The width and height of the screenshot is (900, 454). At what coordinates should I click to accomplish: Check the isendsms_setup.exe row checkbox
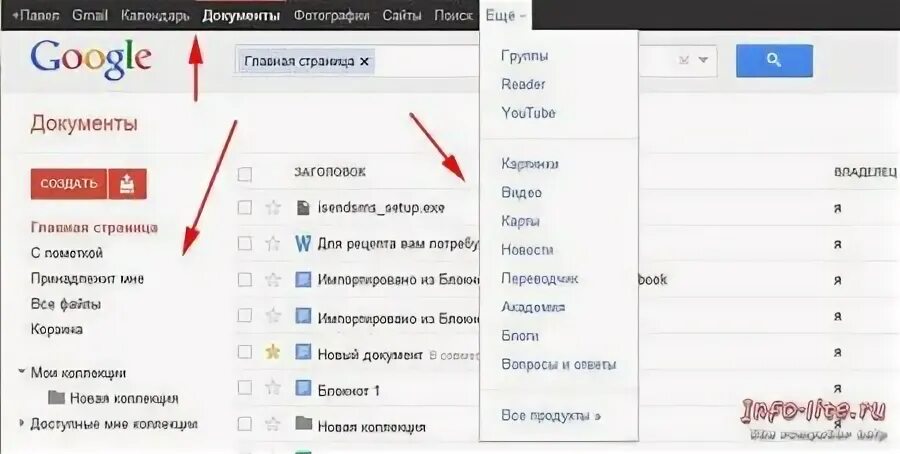click(x=245, y=207)
